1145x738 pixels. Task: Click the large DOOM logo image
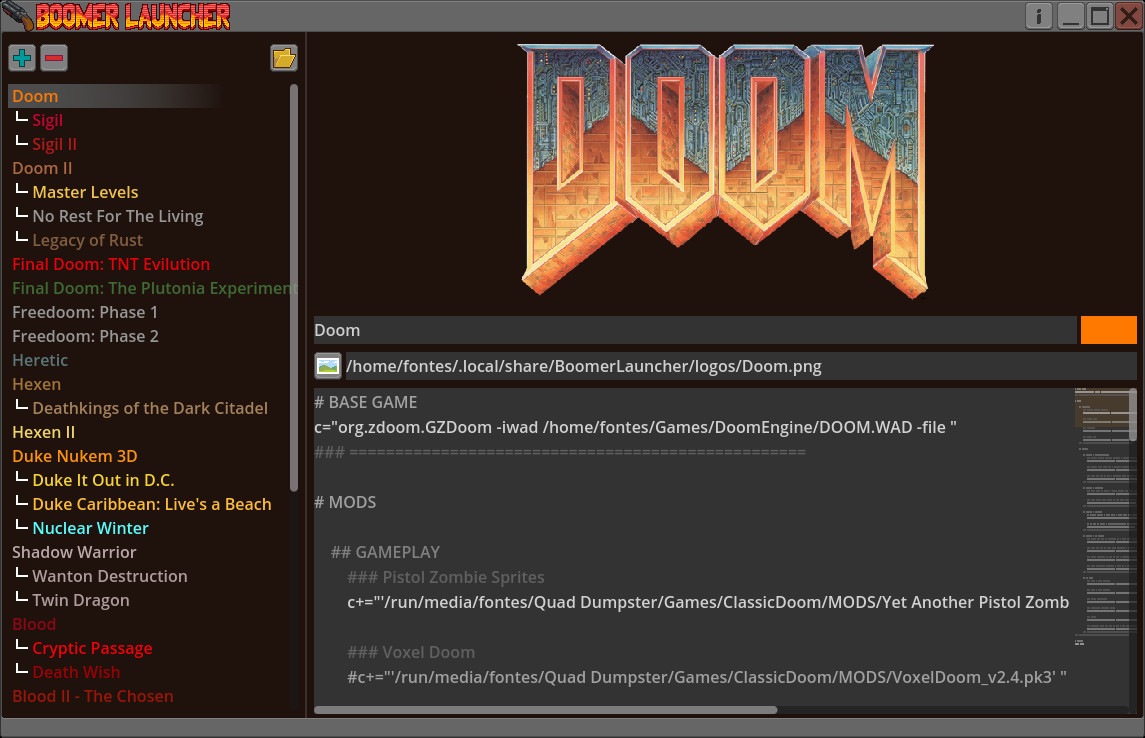725,170
